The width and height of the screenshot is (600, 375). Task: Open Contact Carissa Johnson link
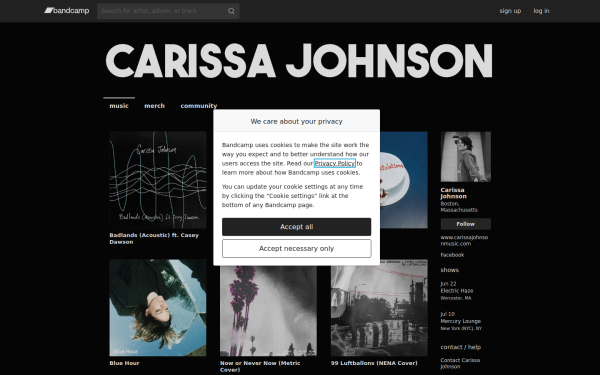tap(460, 363)
